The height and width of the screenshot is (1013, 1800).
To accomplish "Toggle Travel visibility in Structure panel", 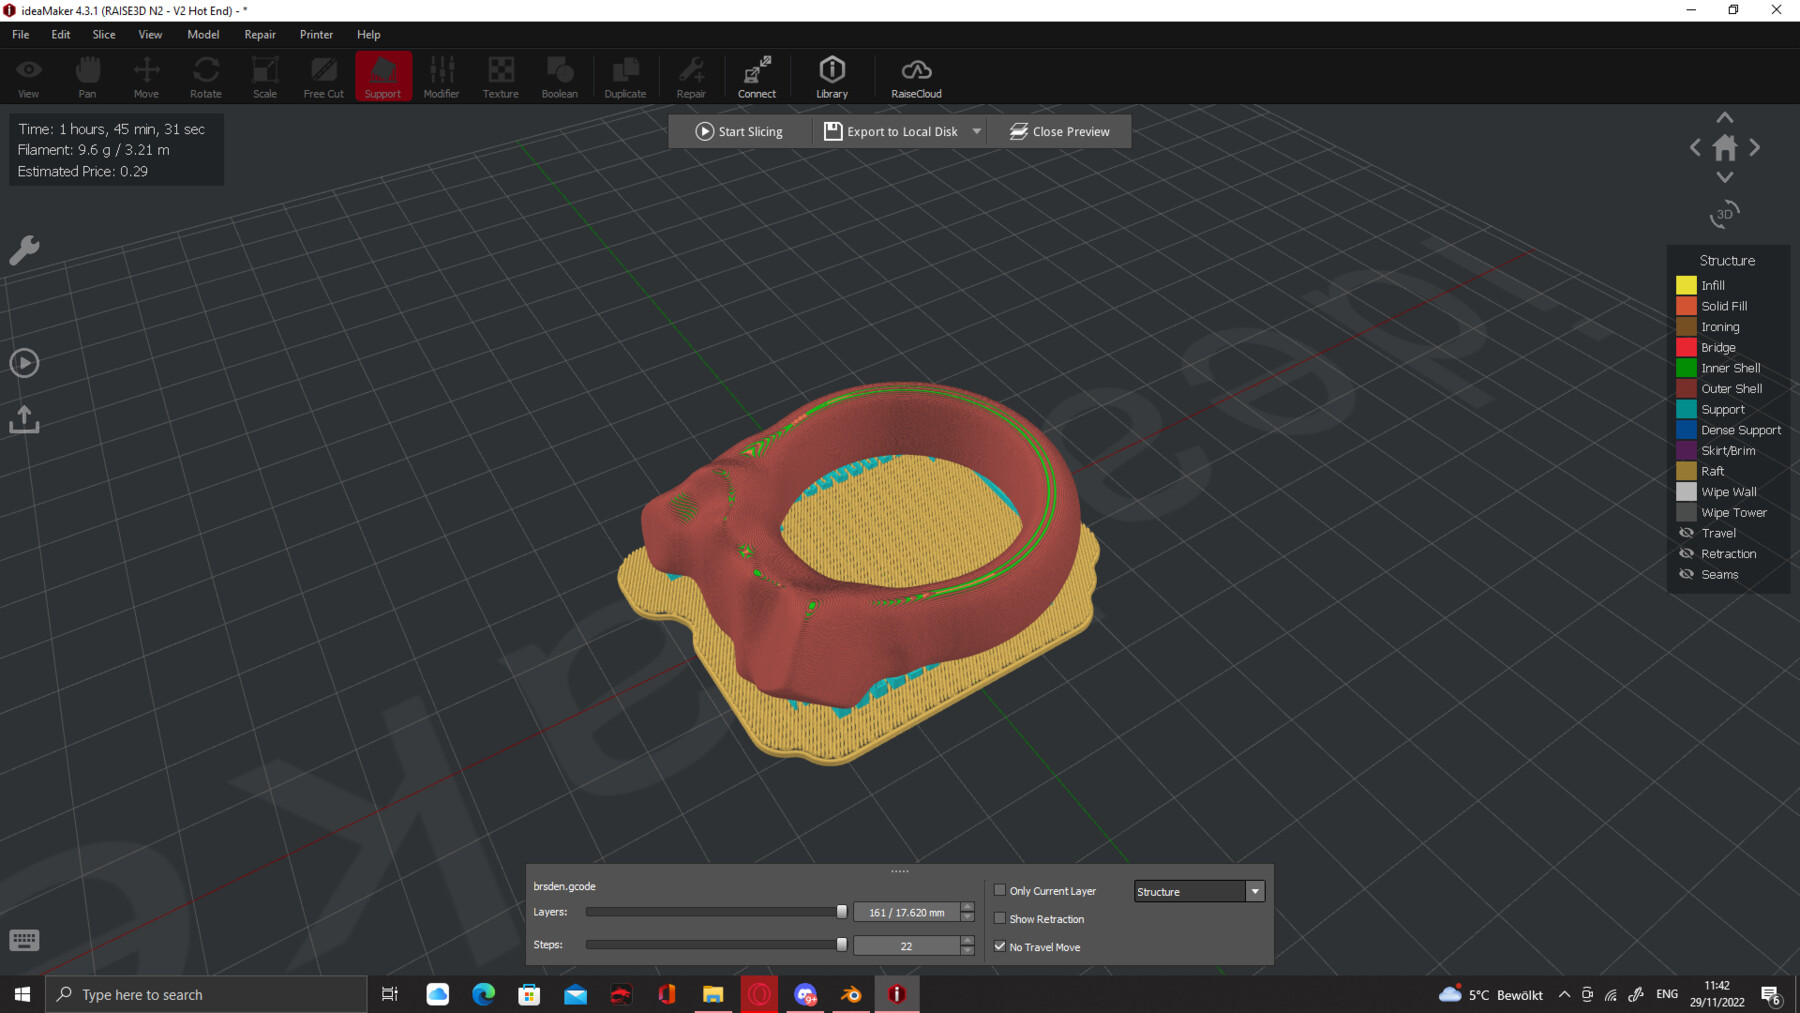I will click(1685, 532).
